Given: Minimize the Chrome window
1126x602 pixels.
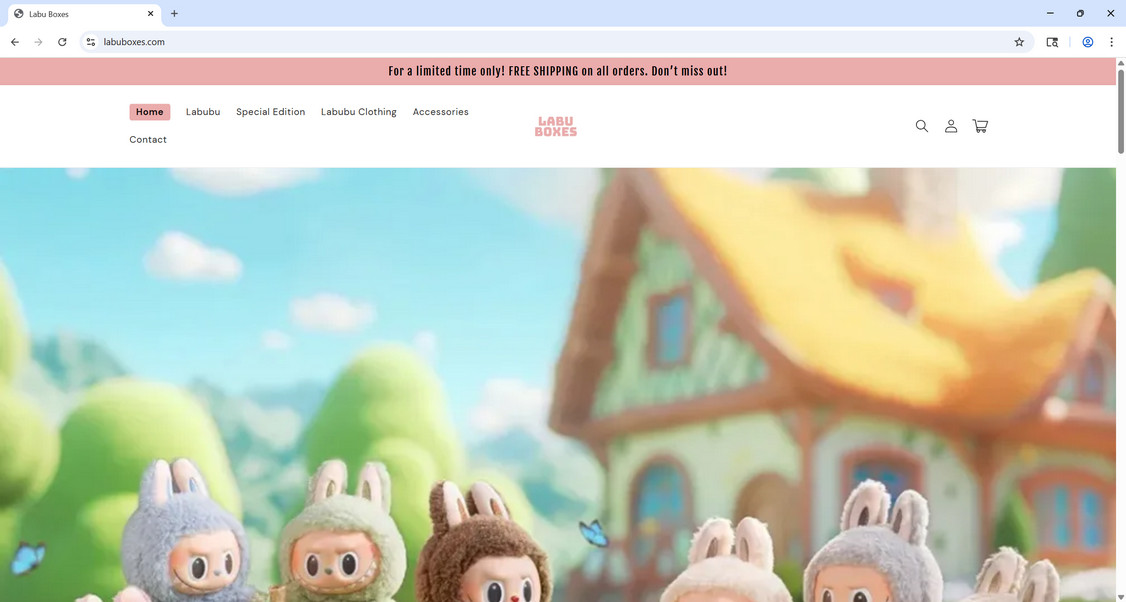Looking at the screenshot, I should 1050,14.
